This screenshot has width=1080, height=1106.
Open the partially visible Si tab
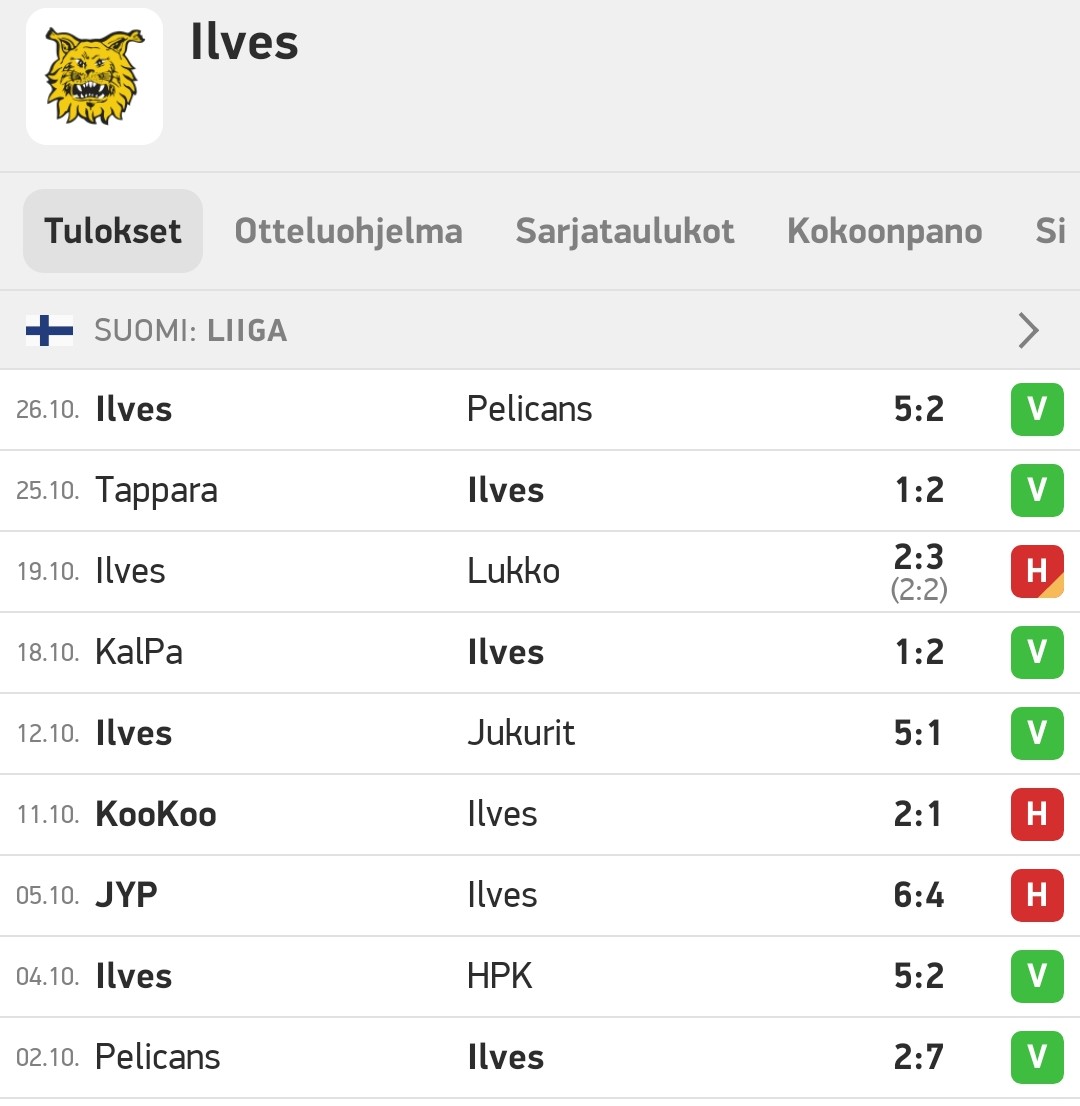click(x=1050, y=231)
